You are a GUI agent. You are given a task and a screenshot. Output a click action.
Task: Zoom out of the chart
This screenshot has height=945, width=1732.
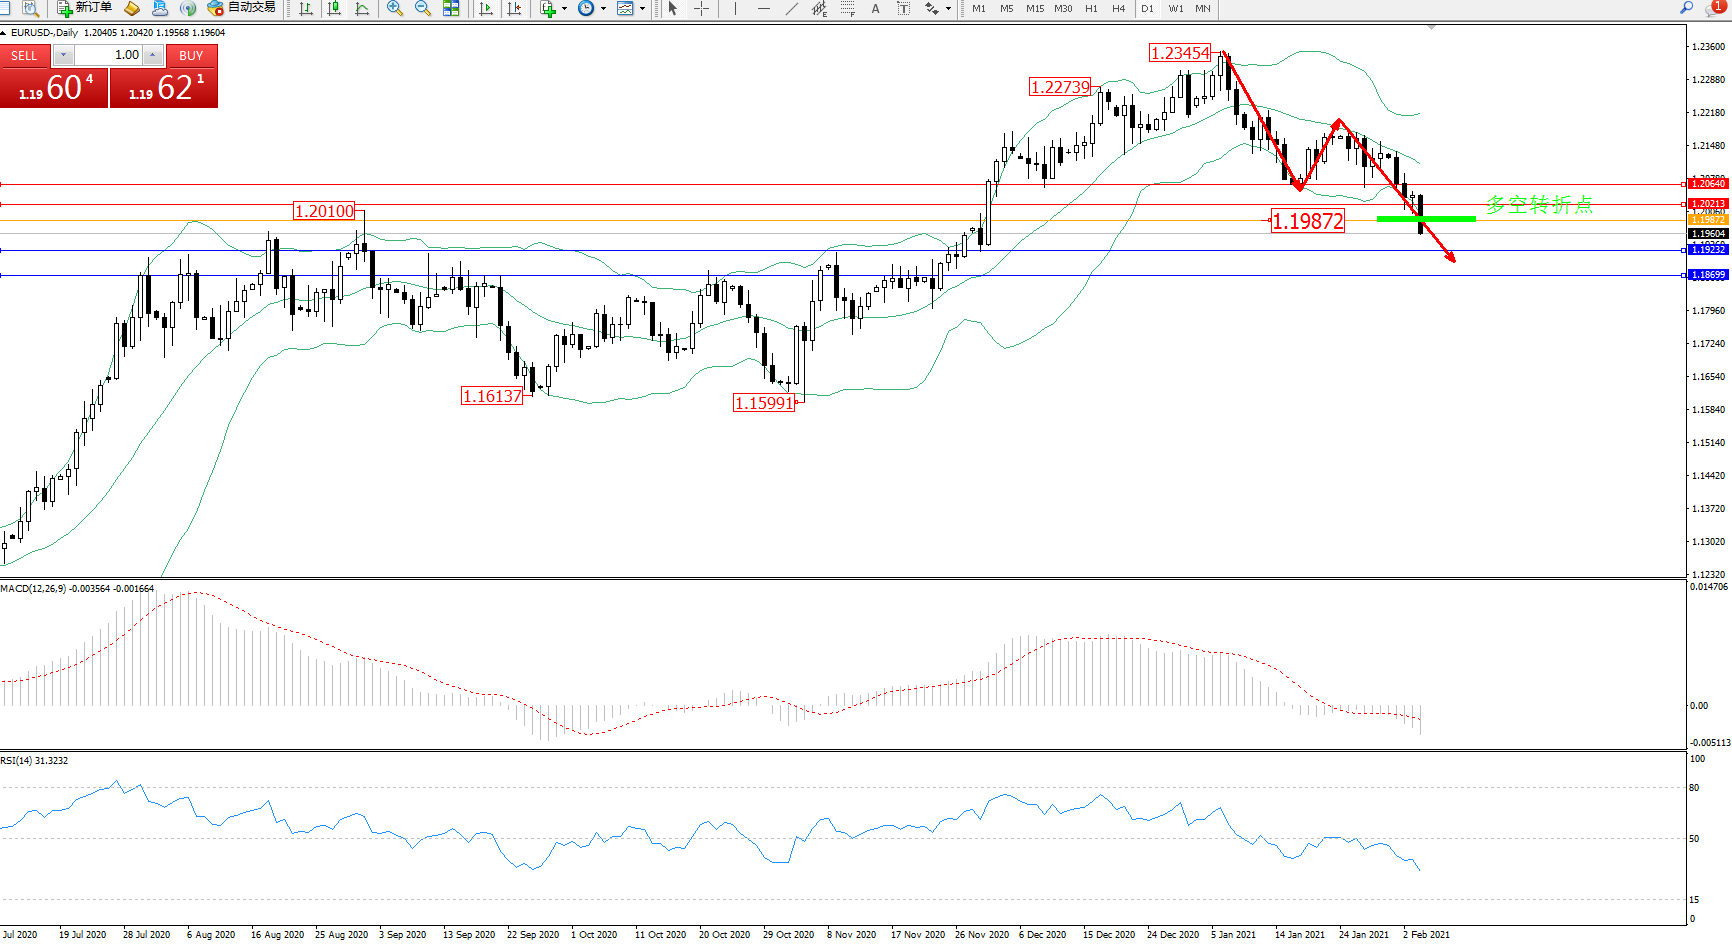pos(422,8)
